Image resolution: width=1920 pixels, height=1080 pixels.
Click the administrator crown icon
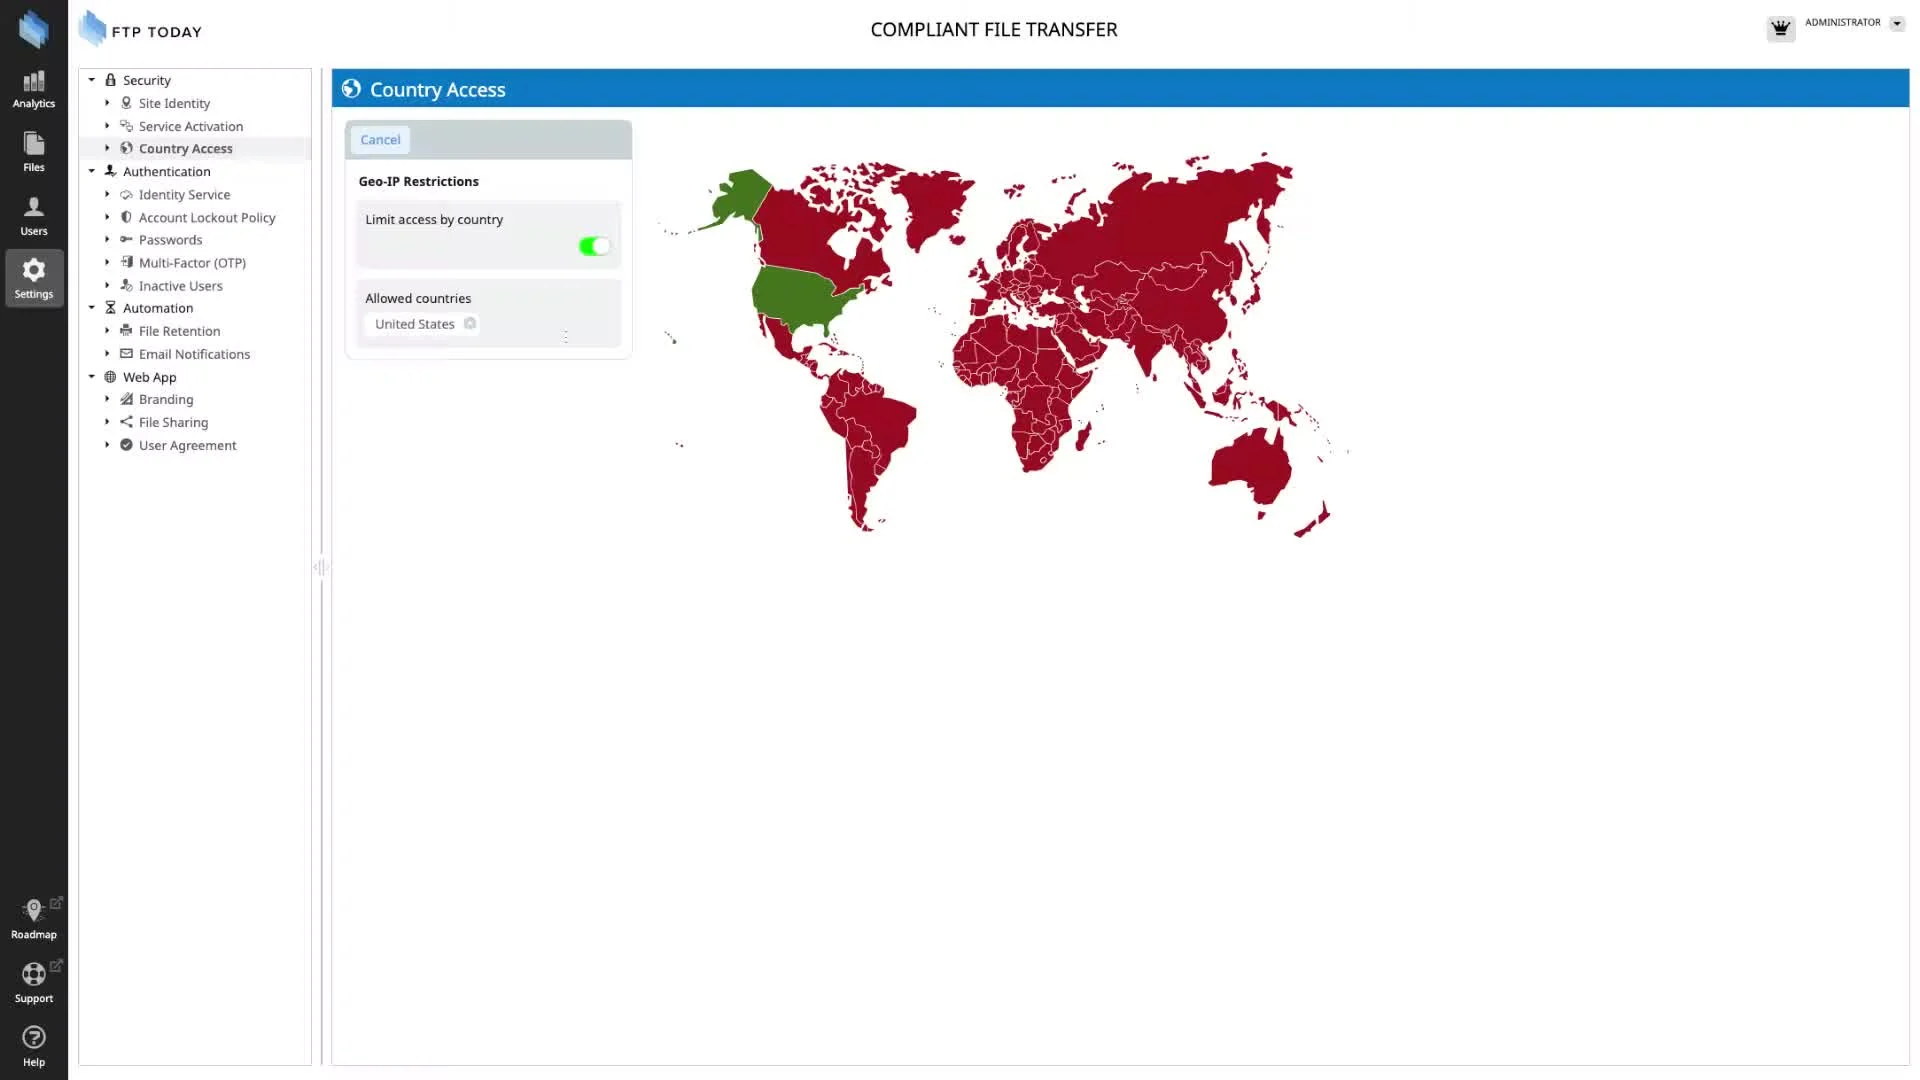point(1780,28)
